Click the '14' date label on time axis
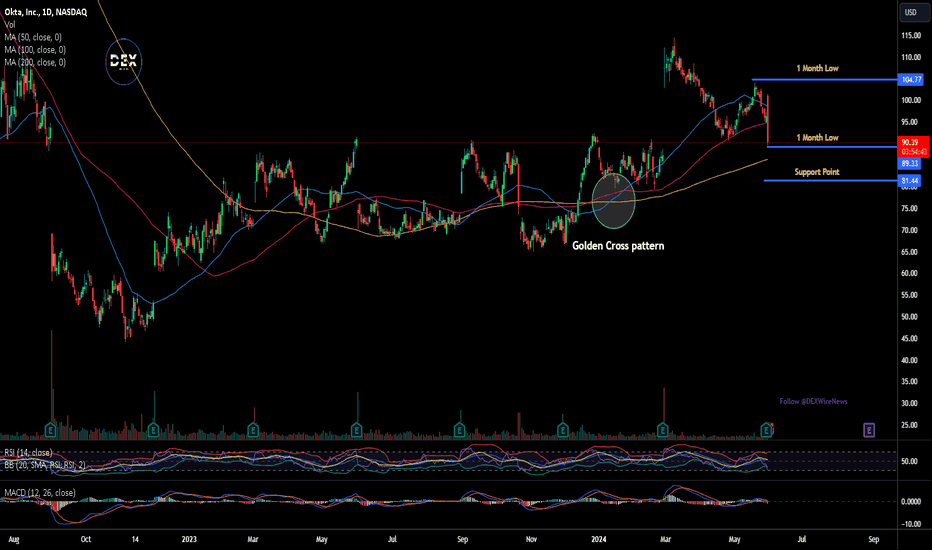932x550 pixels. coord(135,539)
